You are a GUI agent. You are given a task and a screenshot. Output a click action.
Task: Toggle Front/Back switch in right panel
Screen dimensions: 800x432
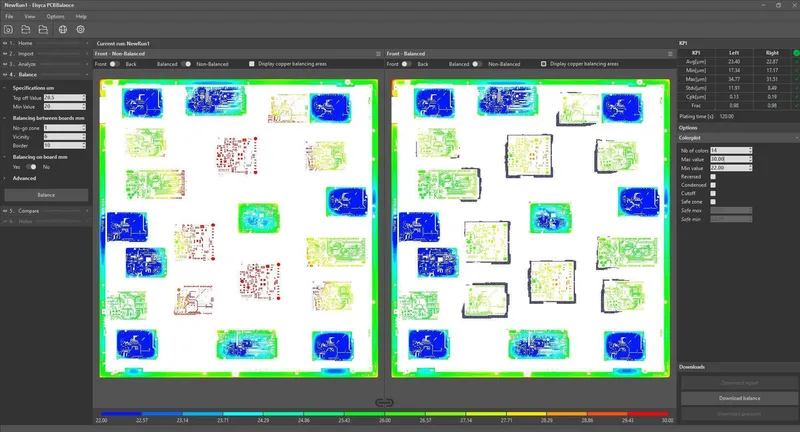pos(406,64)
